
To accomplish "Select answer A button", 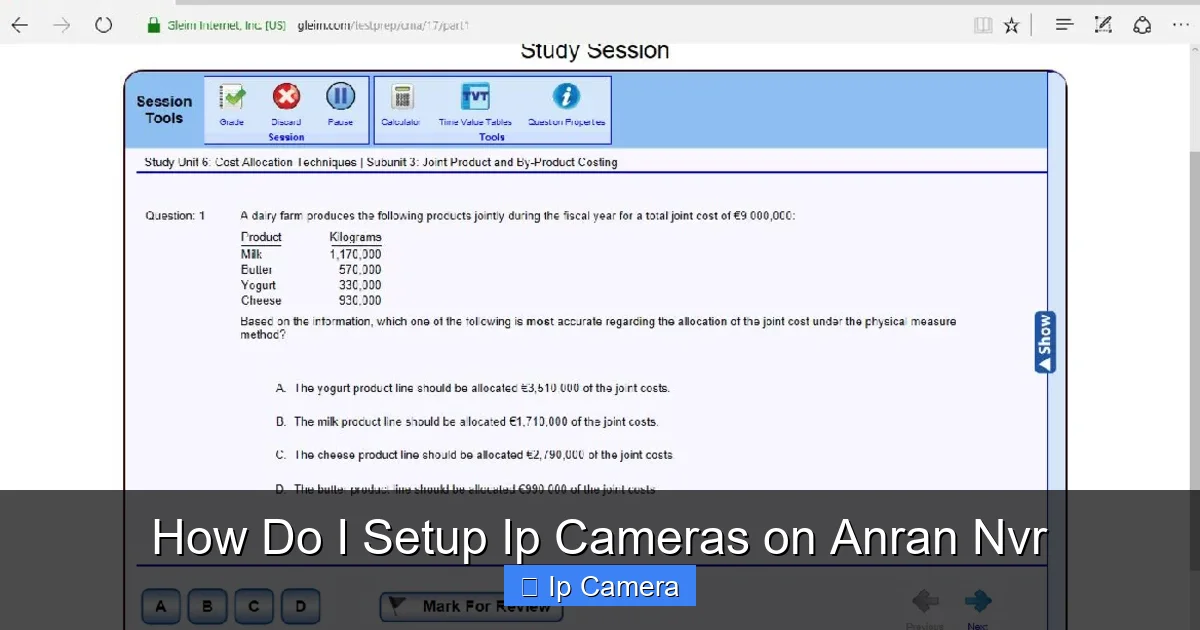I will pos(161,606).
